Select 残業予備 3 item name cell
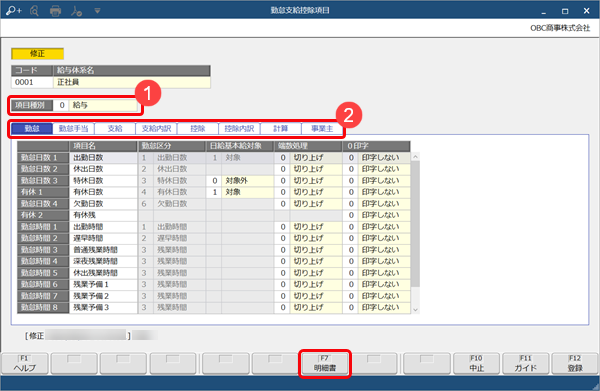 [x=103, y=308]
